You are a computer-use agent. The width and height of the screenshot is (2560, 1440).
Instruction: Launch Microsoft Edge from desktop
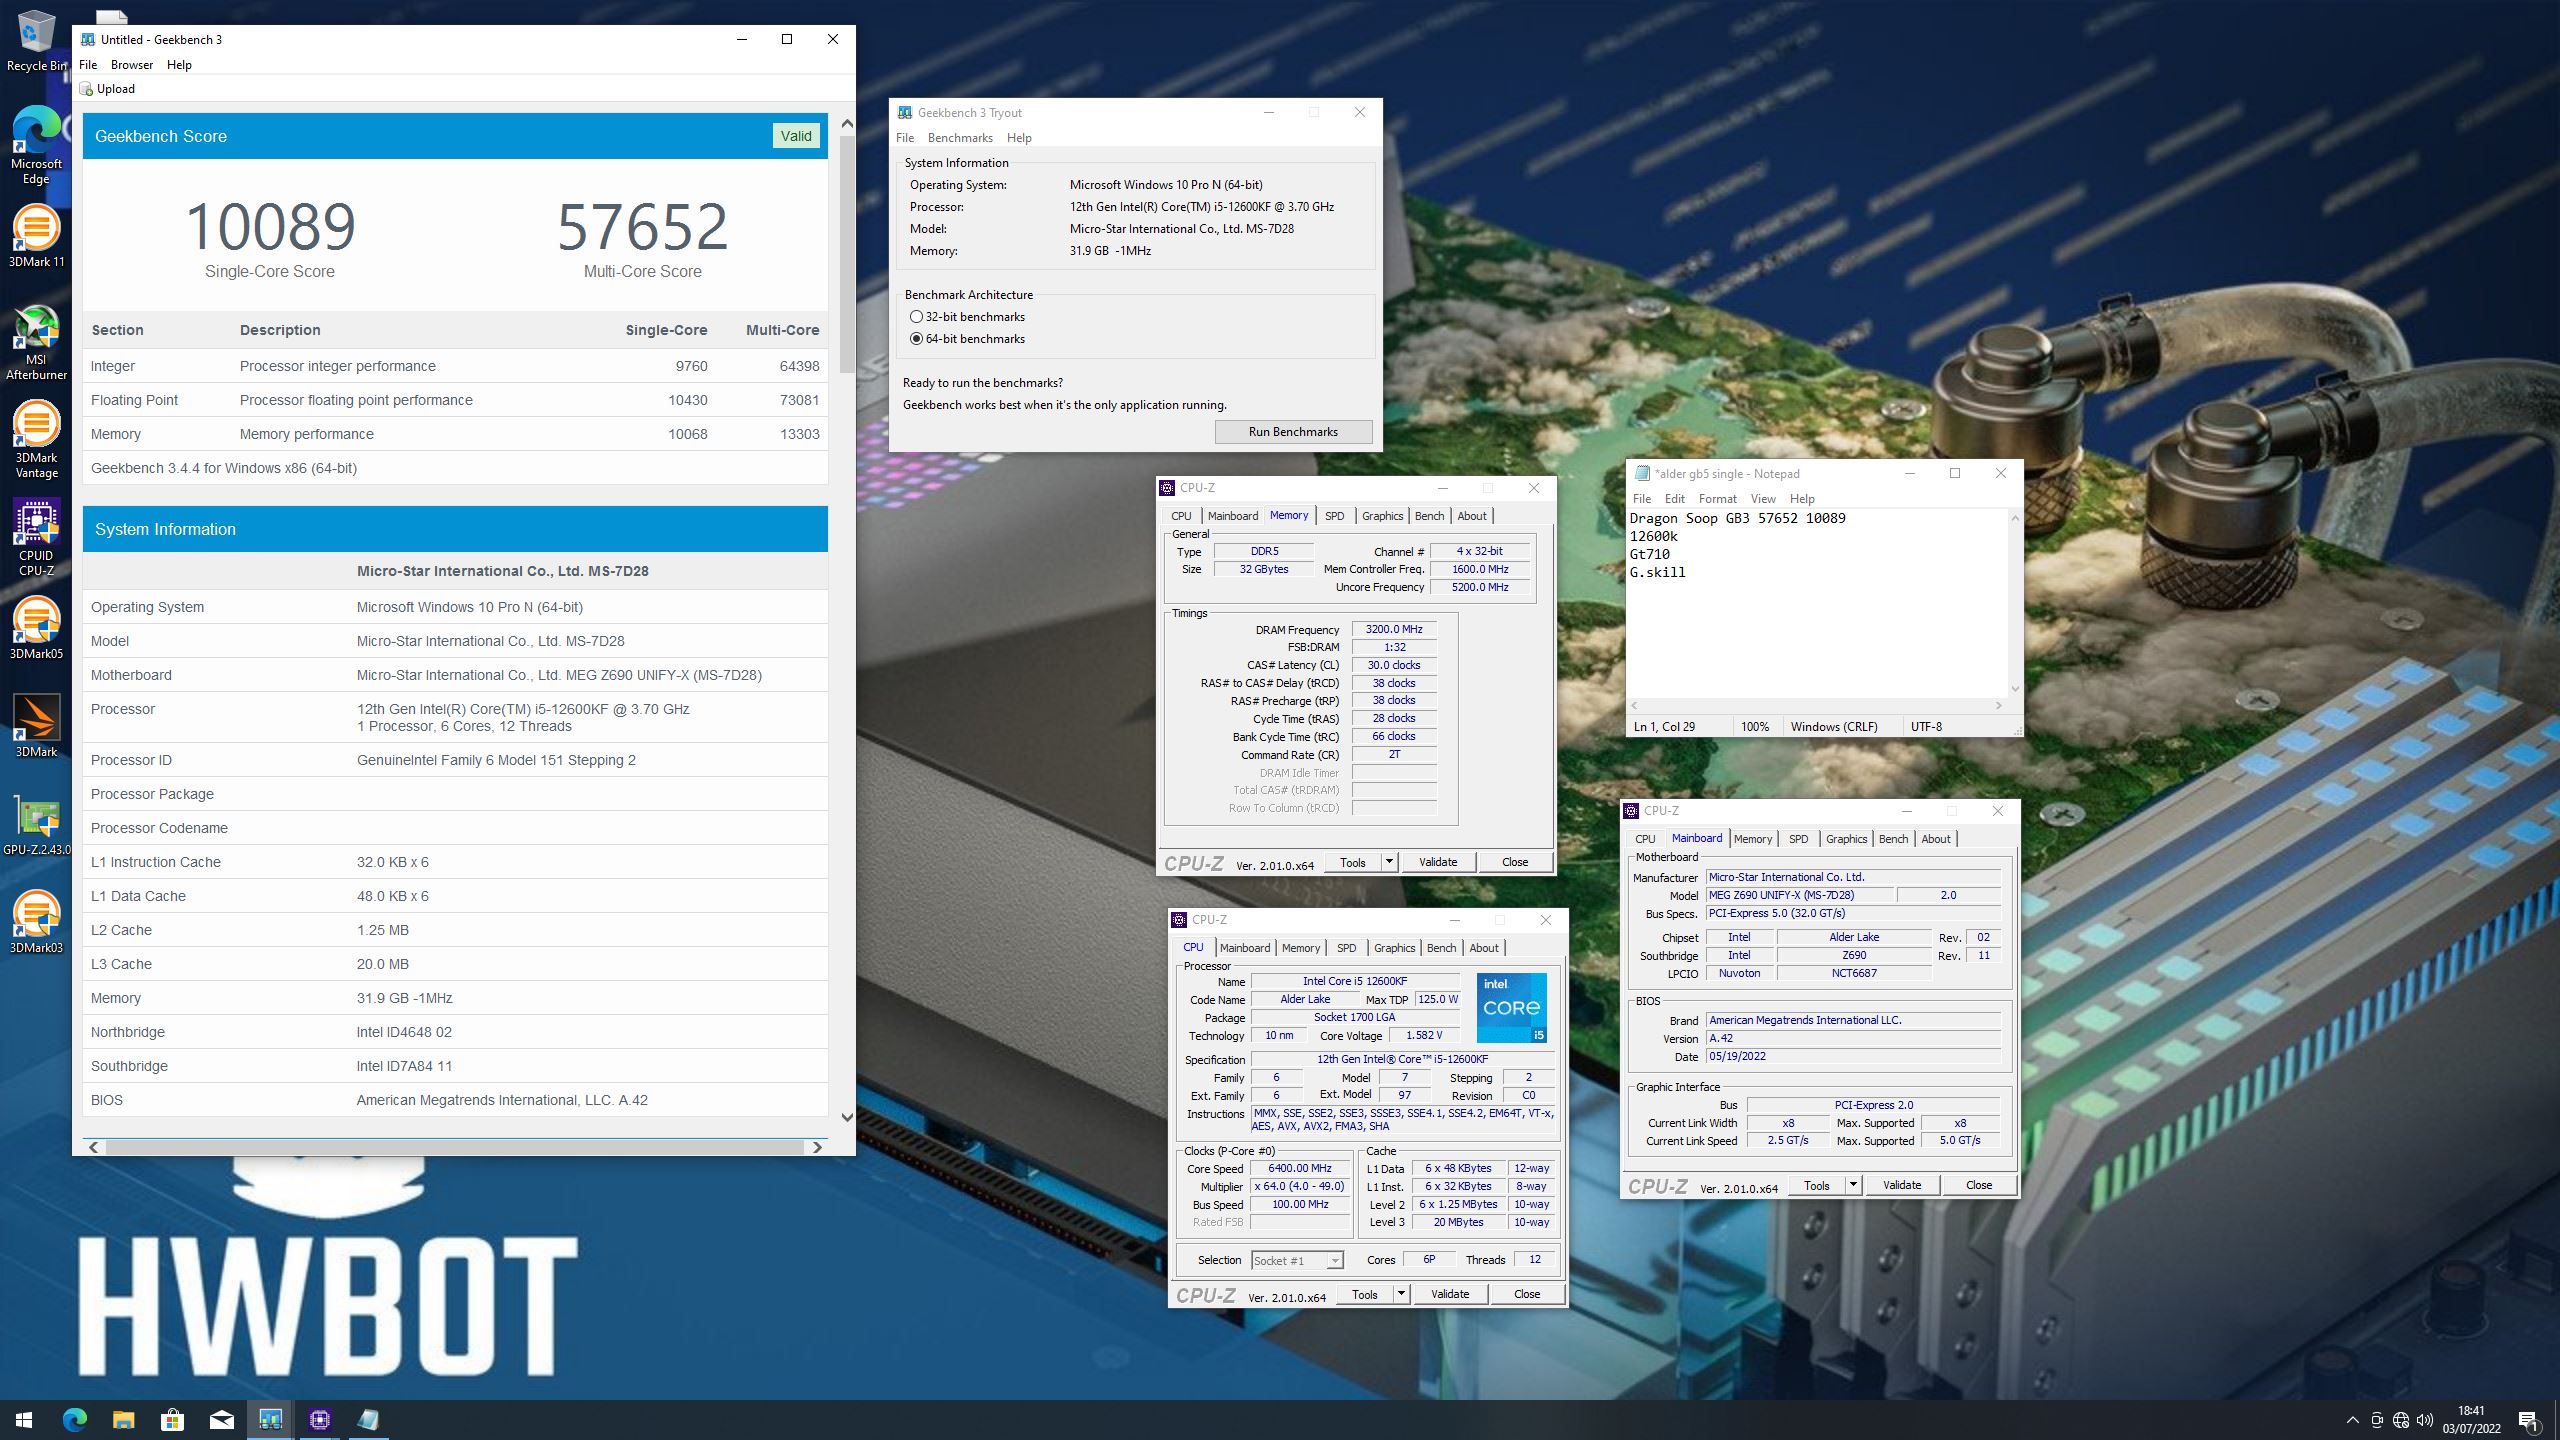(36, 146)
